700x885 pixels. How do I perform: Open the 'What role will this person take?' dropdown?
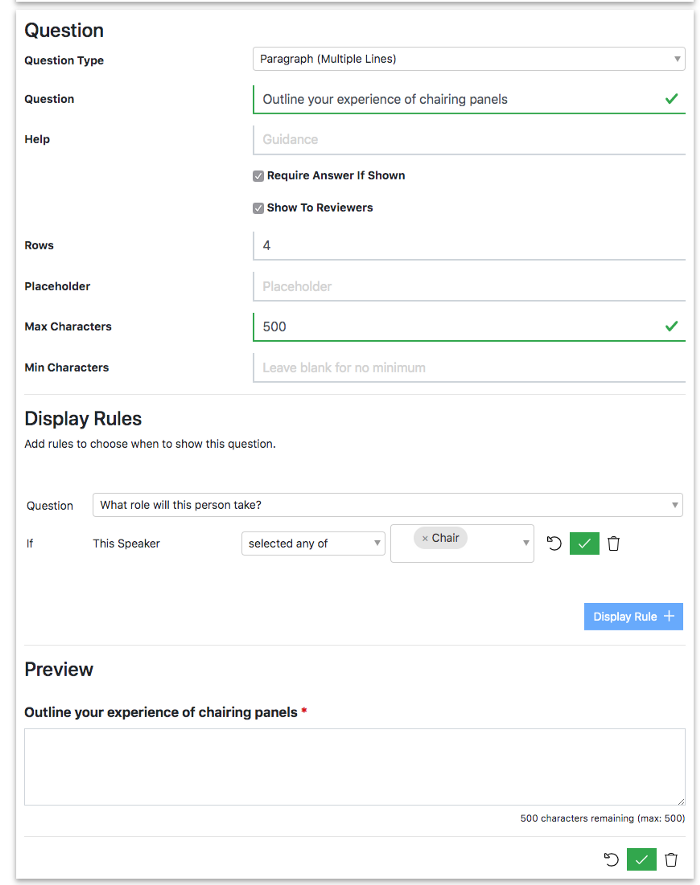tap(387, 505)
